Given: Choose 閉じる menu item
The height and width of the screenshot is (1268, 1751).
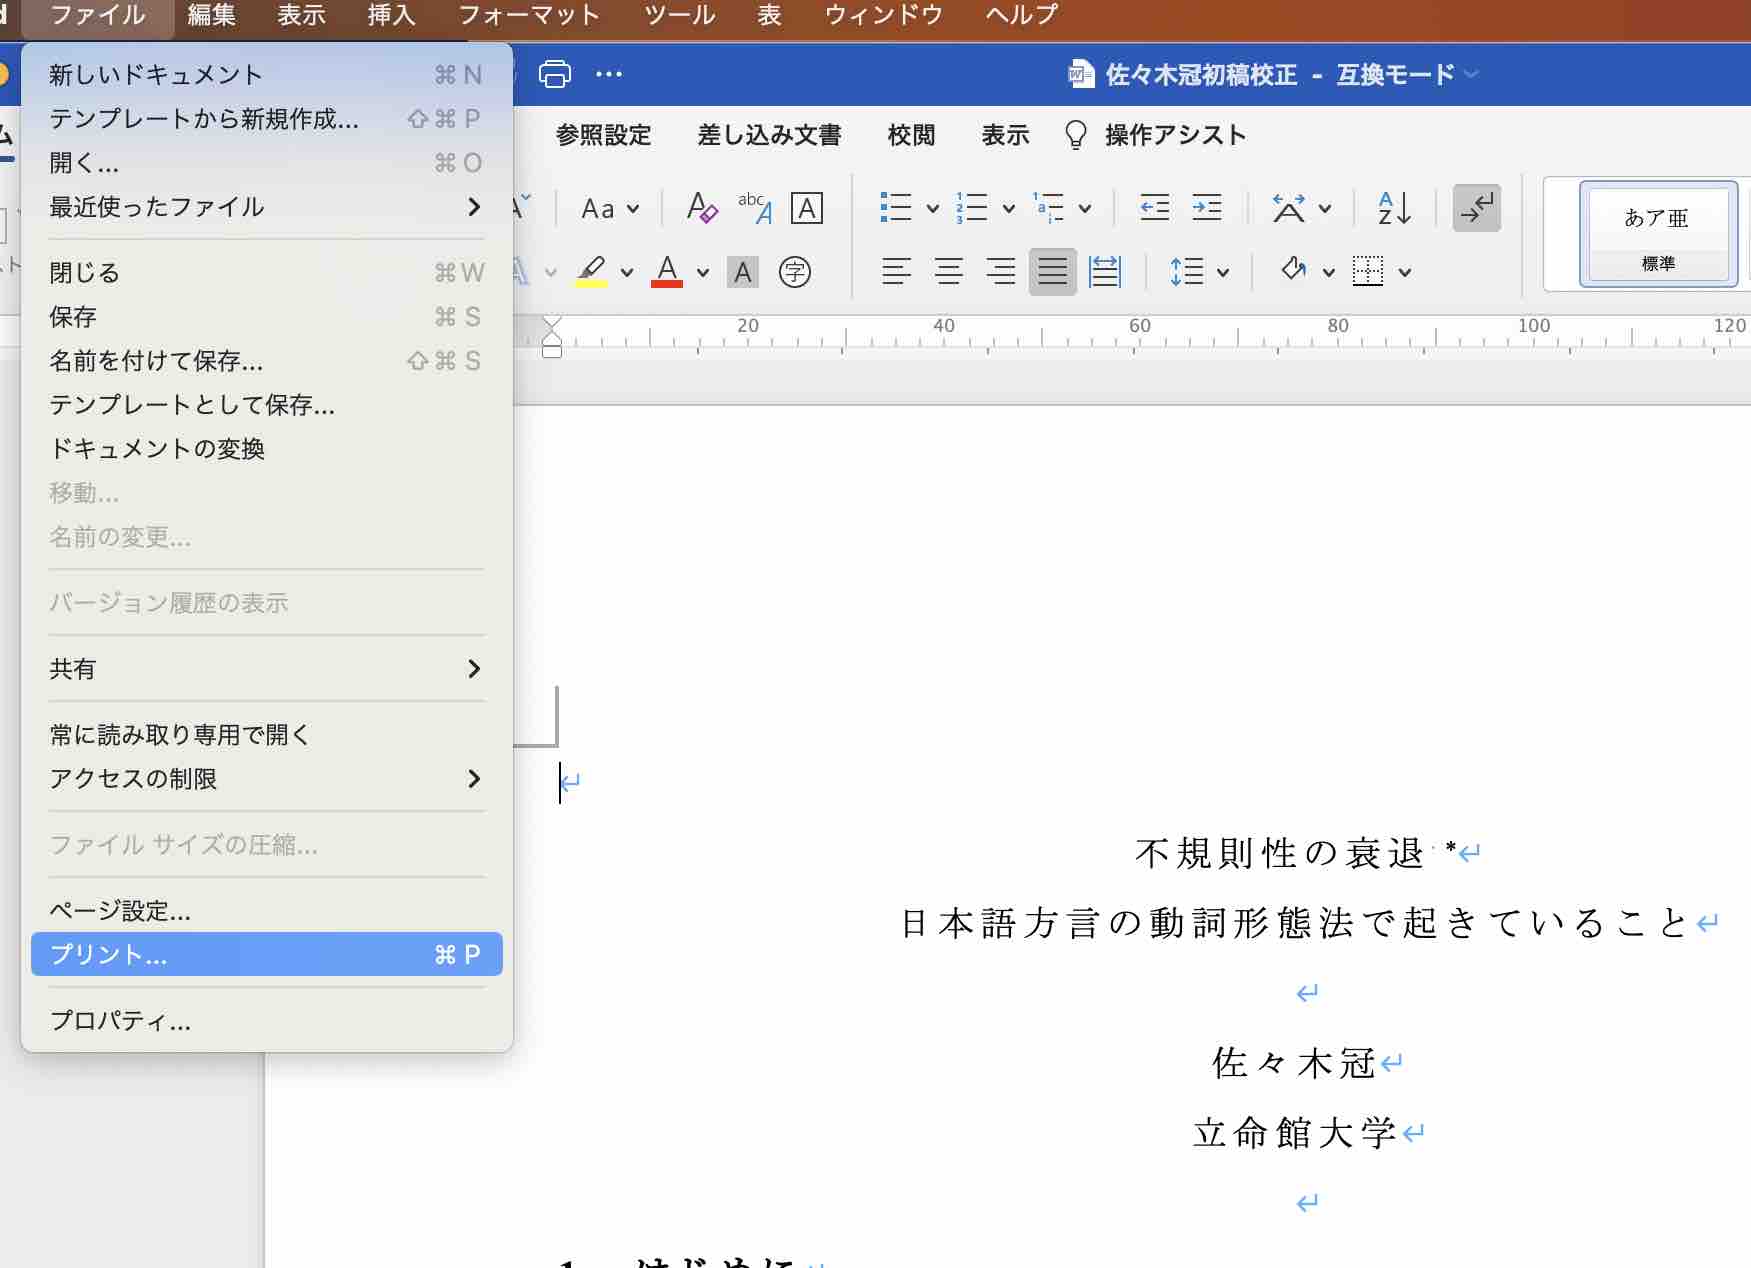Looking at the screenshot, I should [267, 273].
